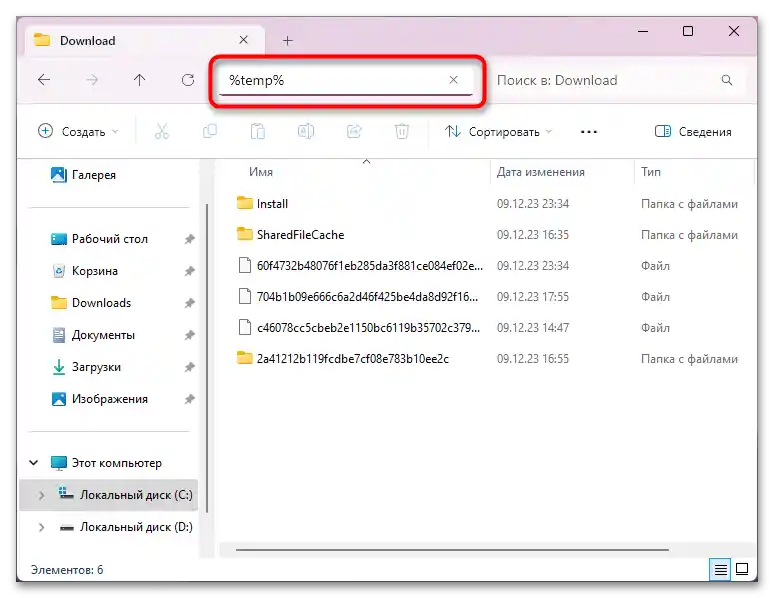The width and height of the screenshot is (774, 598).
Task: Close the Download tab
Action: pos(243,40)
